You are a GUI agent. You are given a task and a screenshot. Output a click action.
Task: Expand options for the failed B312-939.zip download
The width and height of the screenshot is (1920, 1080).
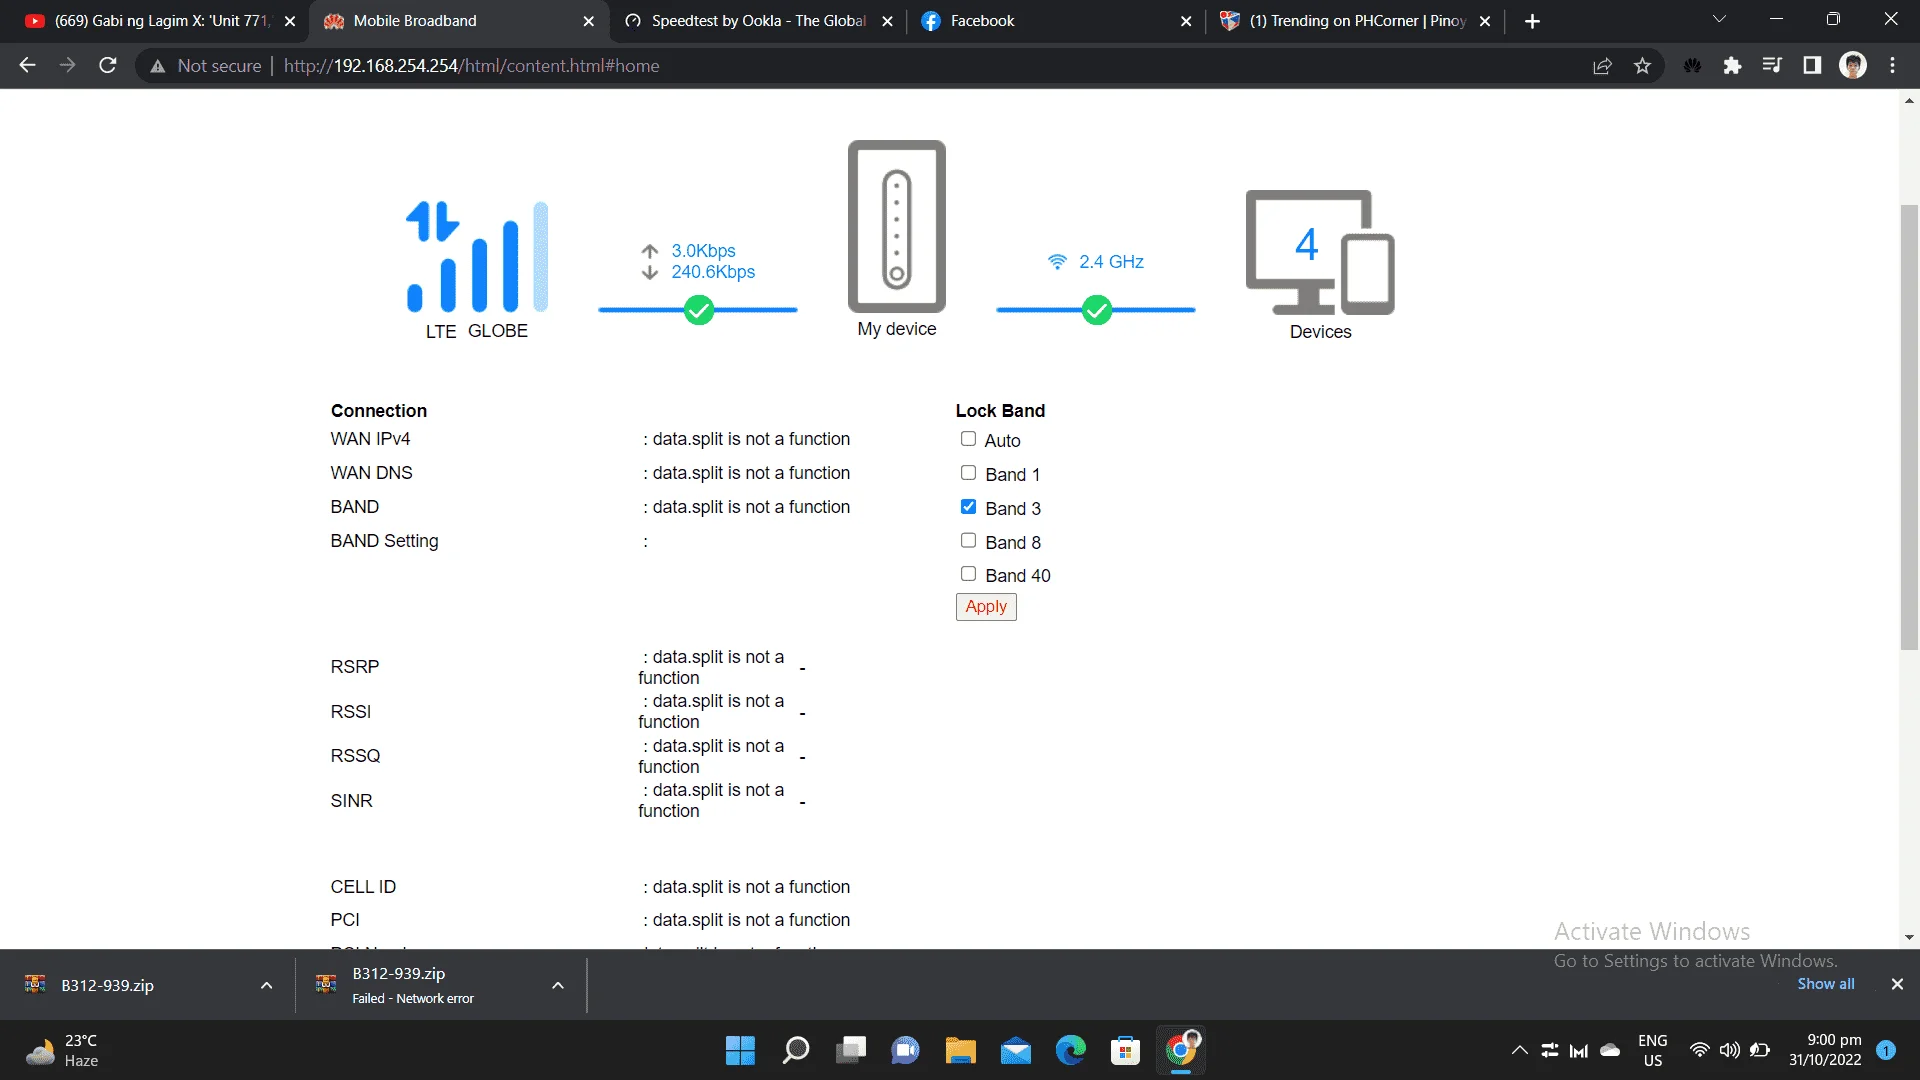(x=558, y=986)
